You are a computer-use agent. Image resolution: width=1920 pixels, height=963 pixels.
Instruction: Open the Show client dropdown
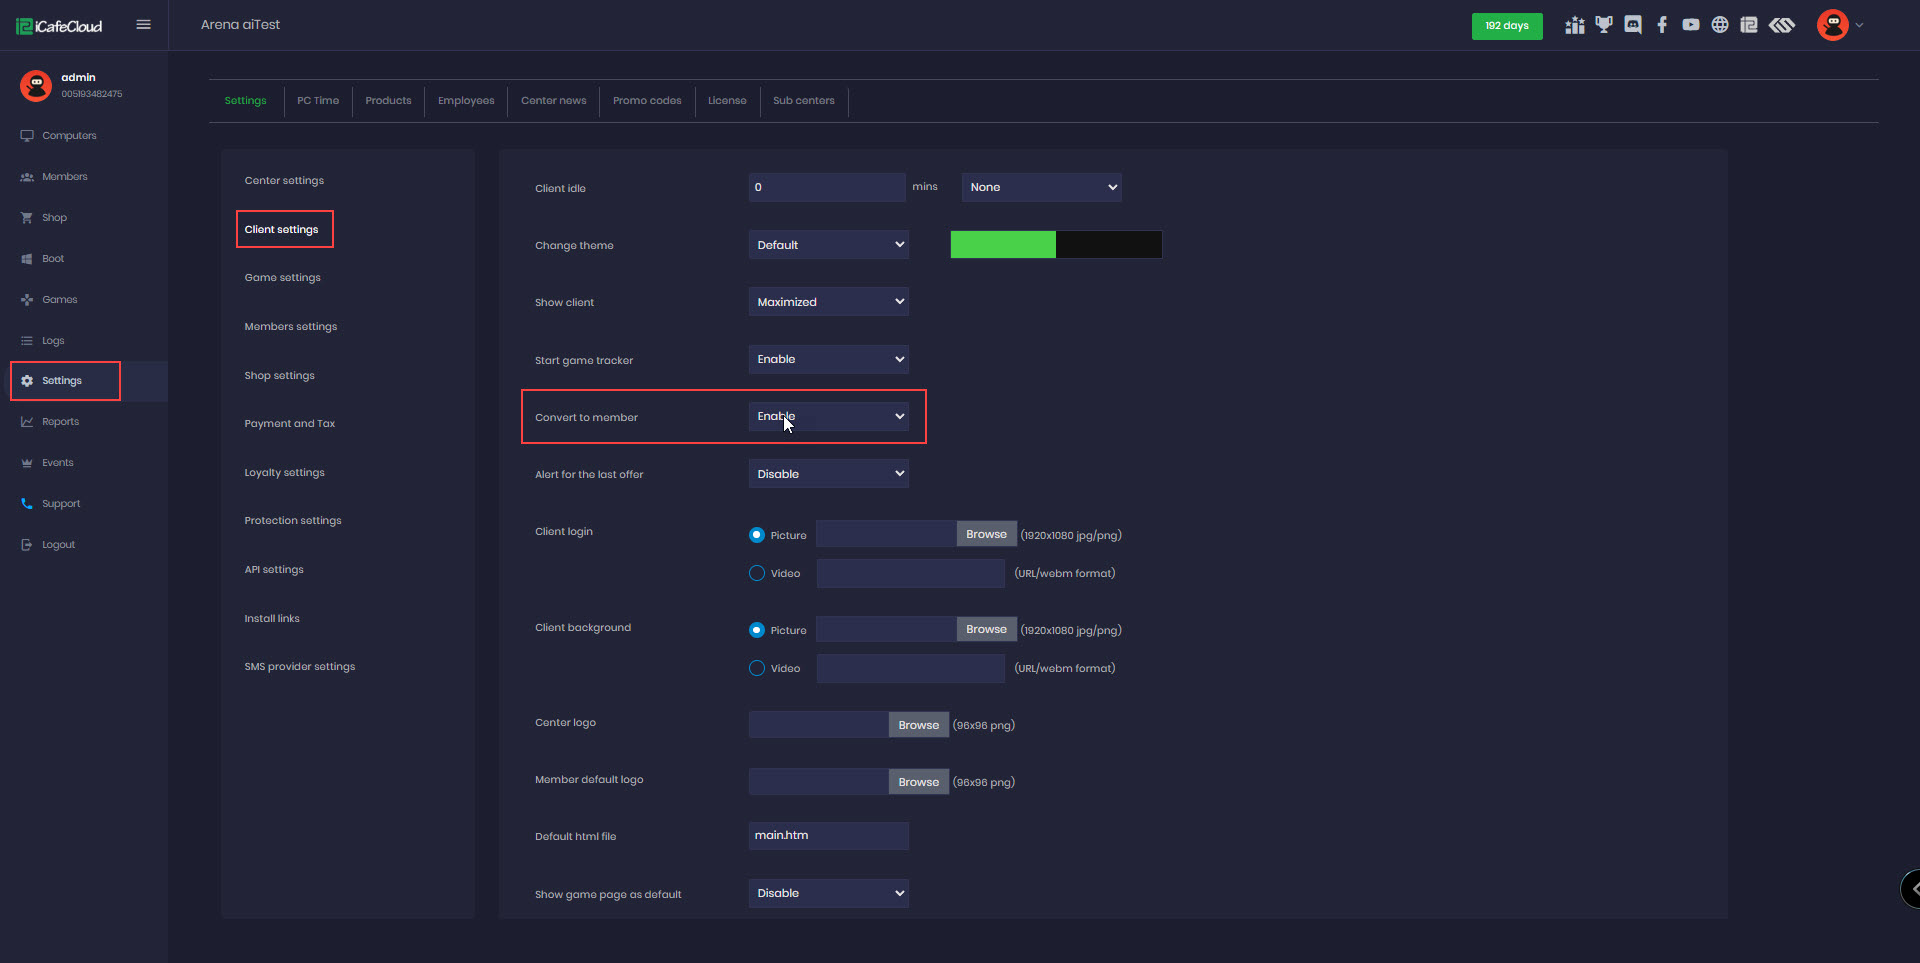click(828, 302)
